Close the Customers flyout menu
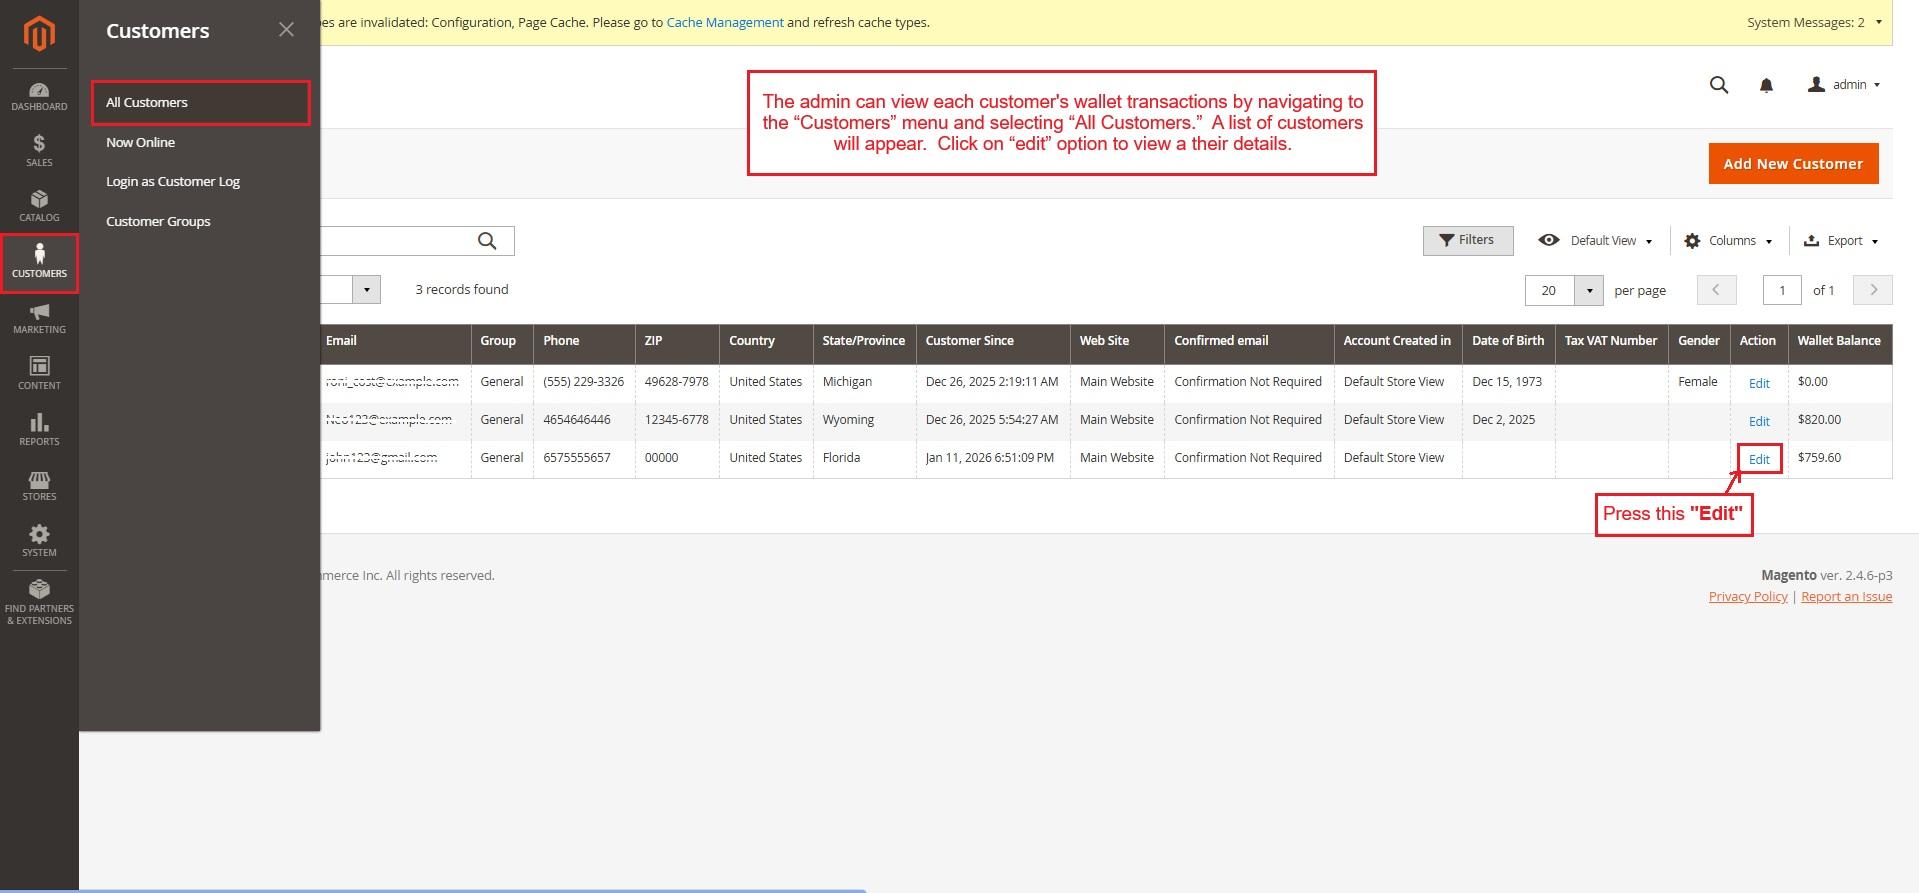The image size is (1919, 893). click(286, 30)
